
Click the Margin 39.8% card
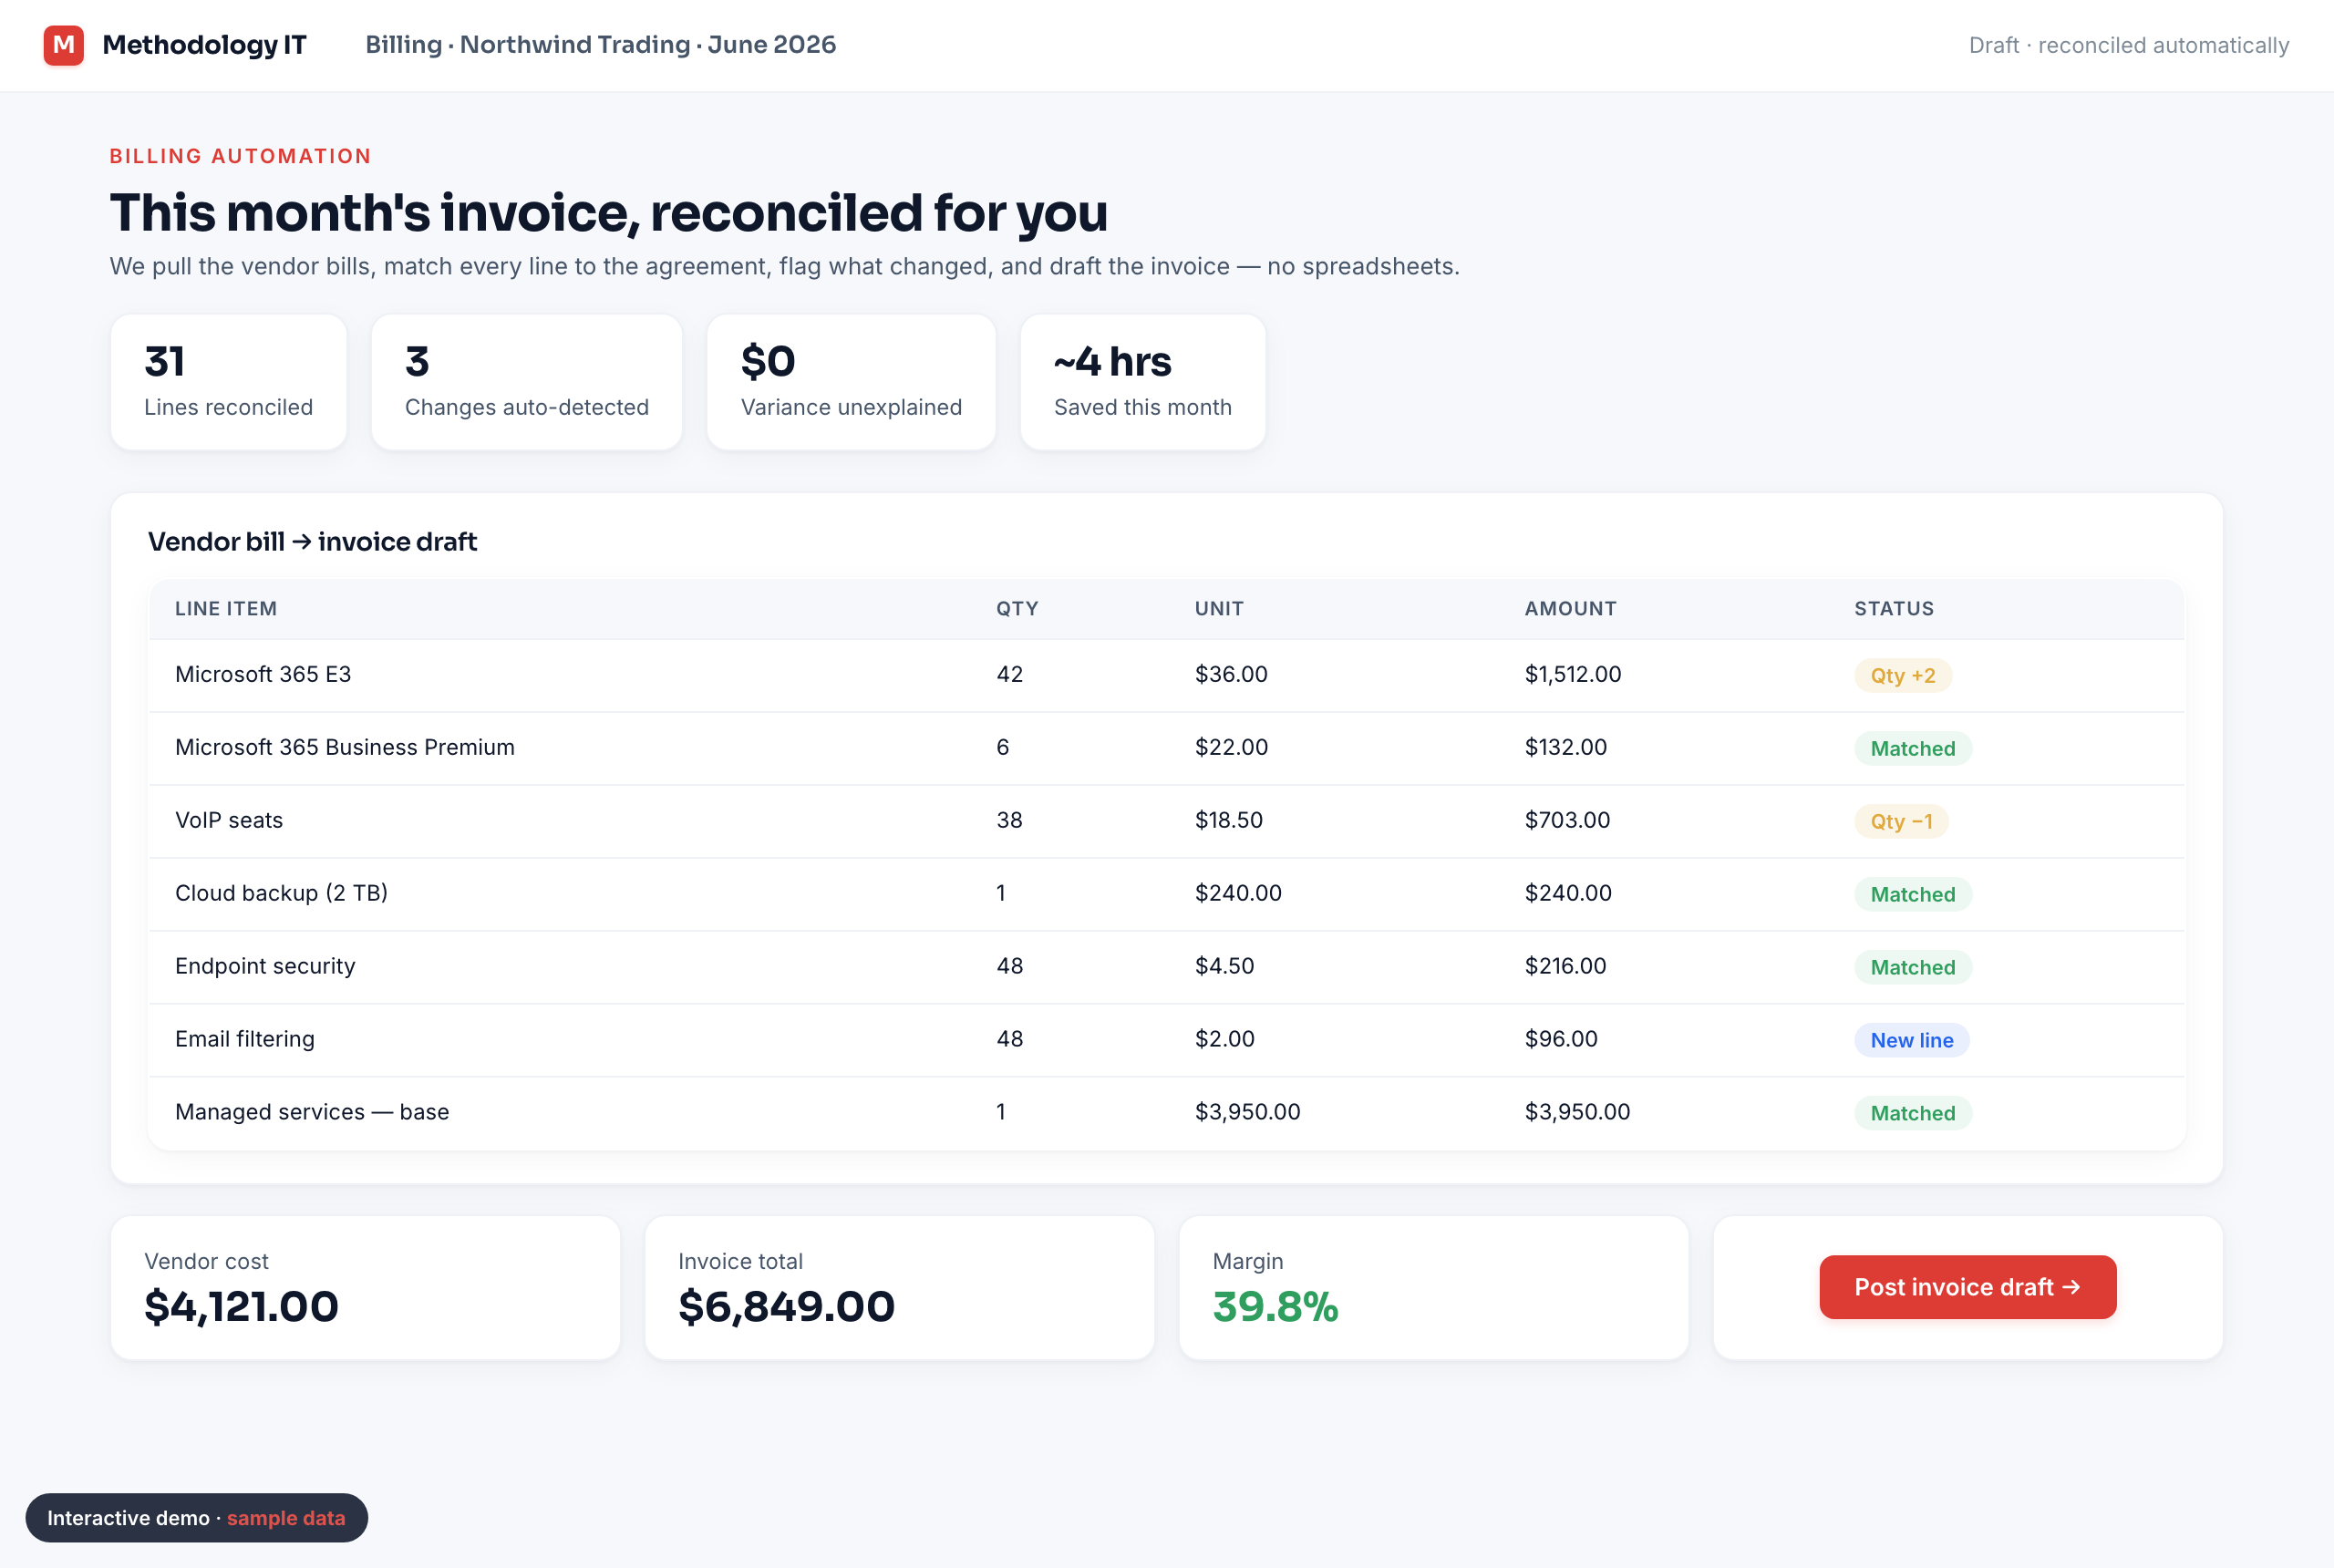(x=1433, y=1288)
